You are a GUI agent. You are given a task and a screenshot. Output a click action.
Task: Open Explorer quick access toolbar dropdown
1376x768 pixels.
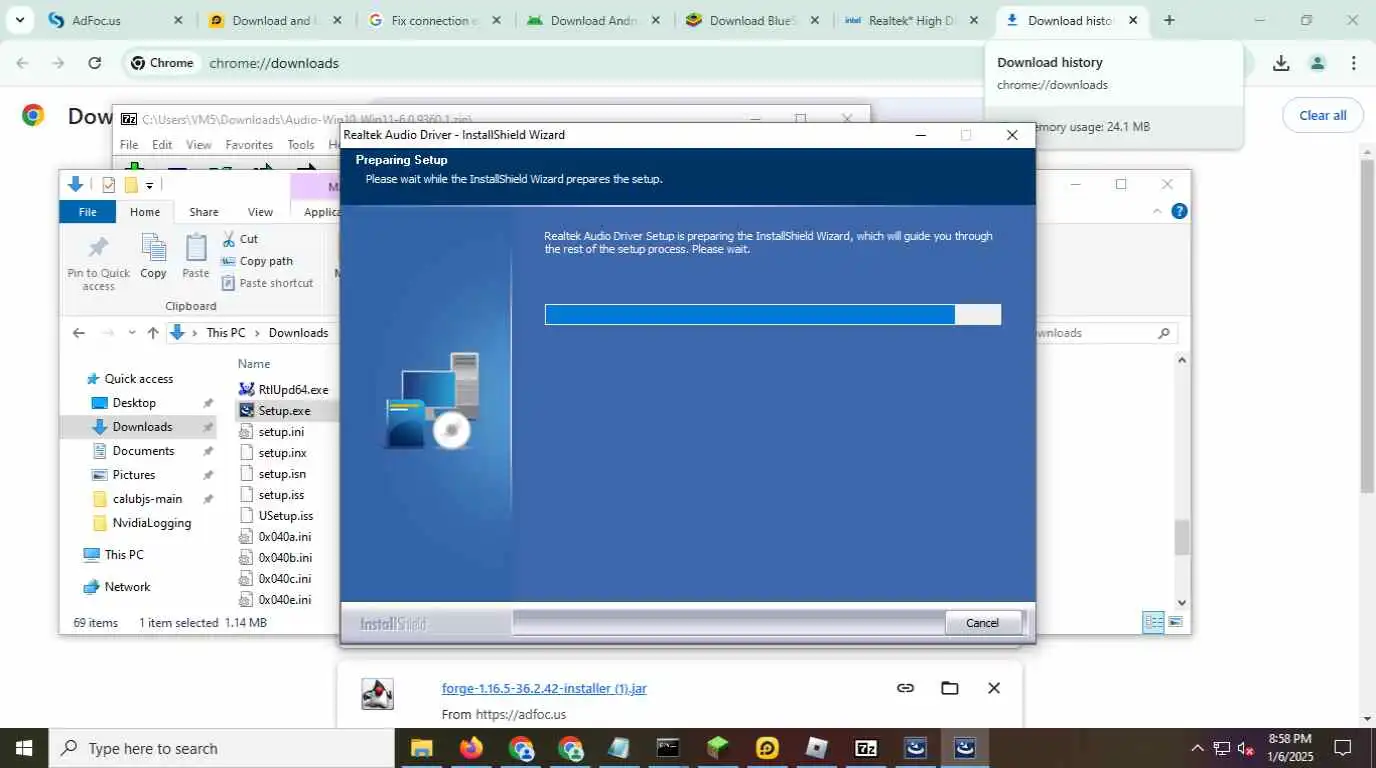149,185
